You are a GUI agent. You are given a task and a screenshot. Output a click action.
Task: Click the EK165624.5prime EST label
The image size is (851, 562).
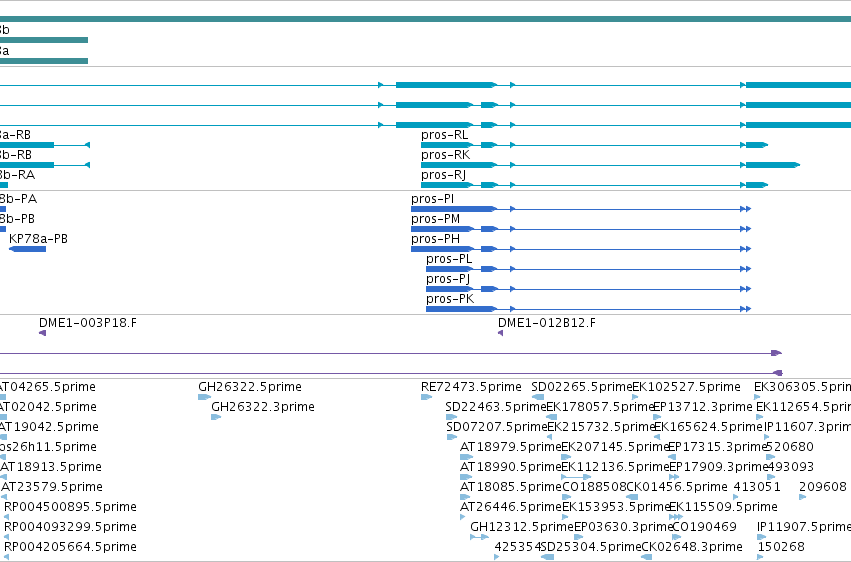(x=708, y=427)
